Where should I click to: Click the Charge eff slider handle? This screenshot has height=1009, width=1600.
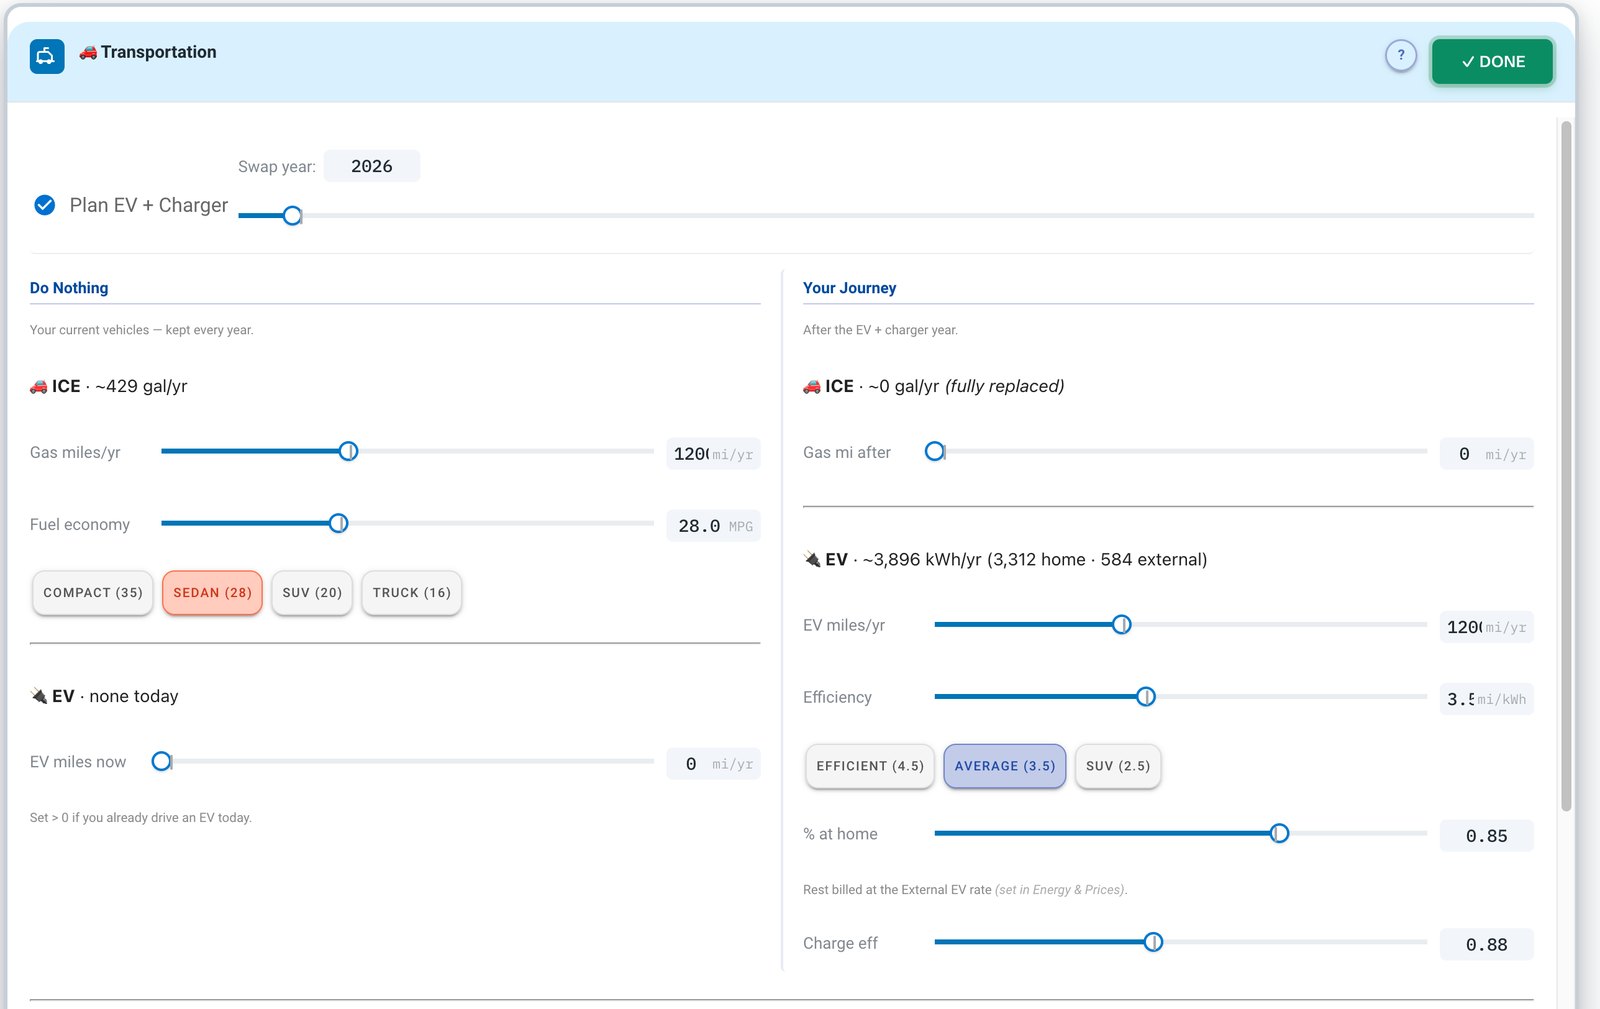point(1153,942)
